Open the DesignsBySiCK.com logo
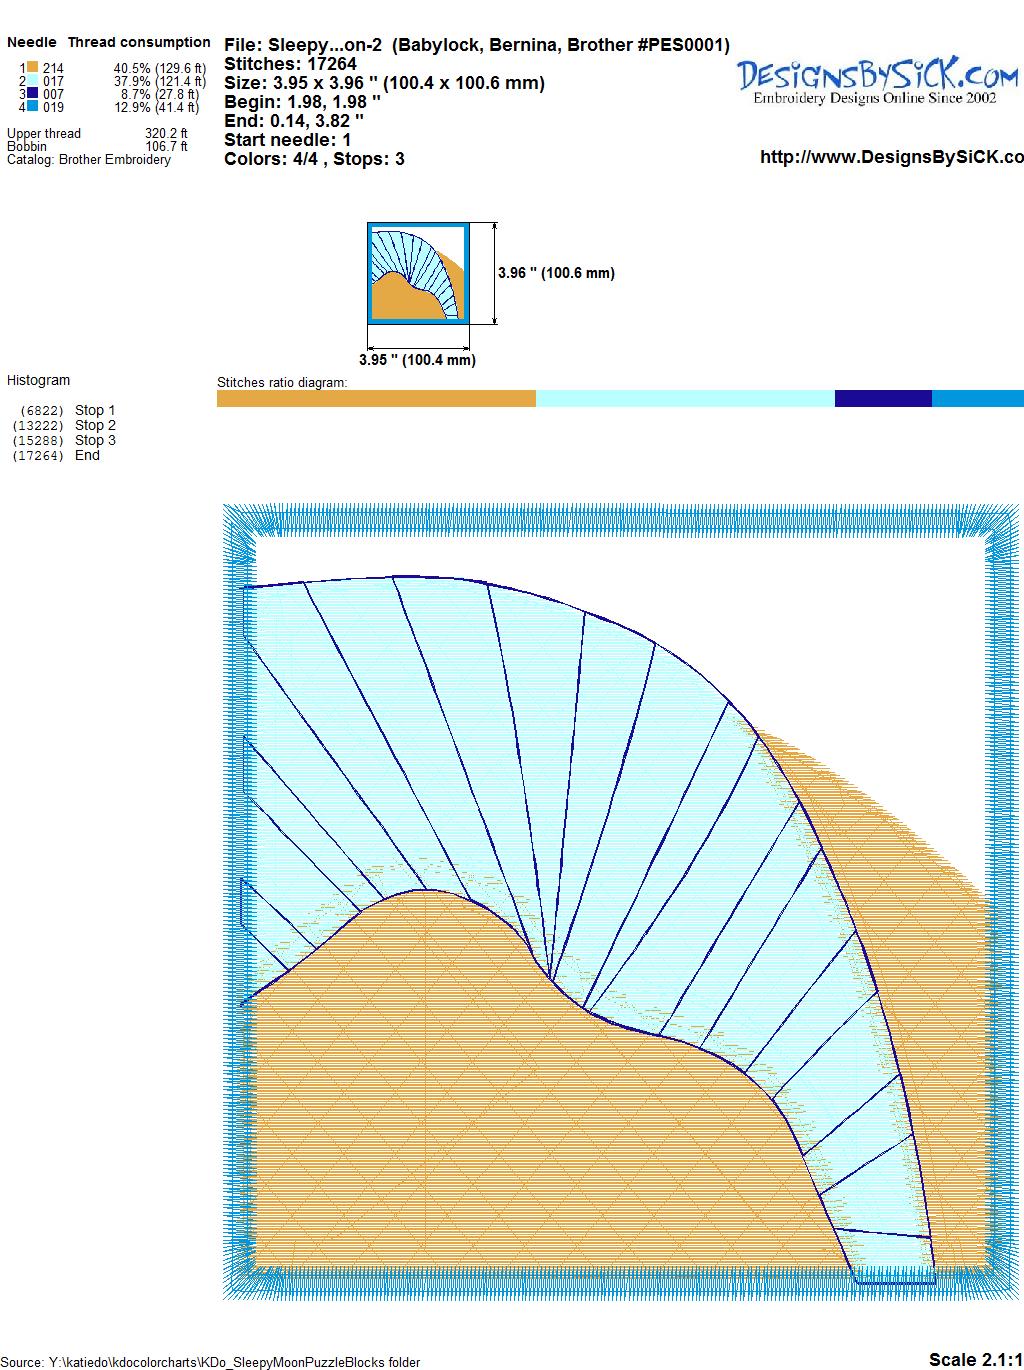Image resolution: width=1024 pixels, height=1370 pixels. 877,80
